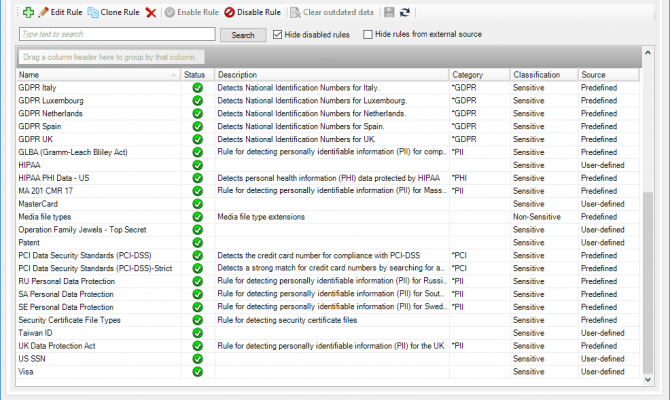Screen dimensions: 670x400
Task: Click the vertical scrollbar thumb
Action: click(x=648, y=283)
